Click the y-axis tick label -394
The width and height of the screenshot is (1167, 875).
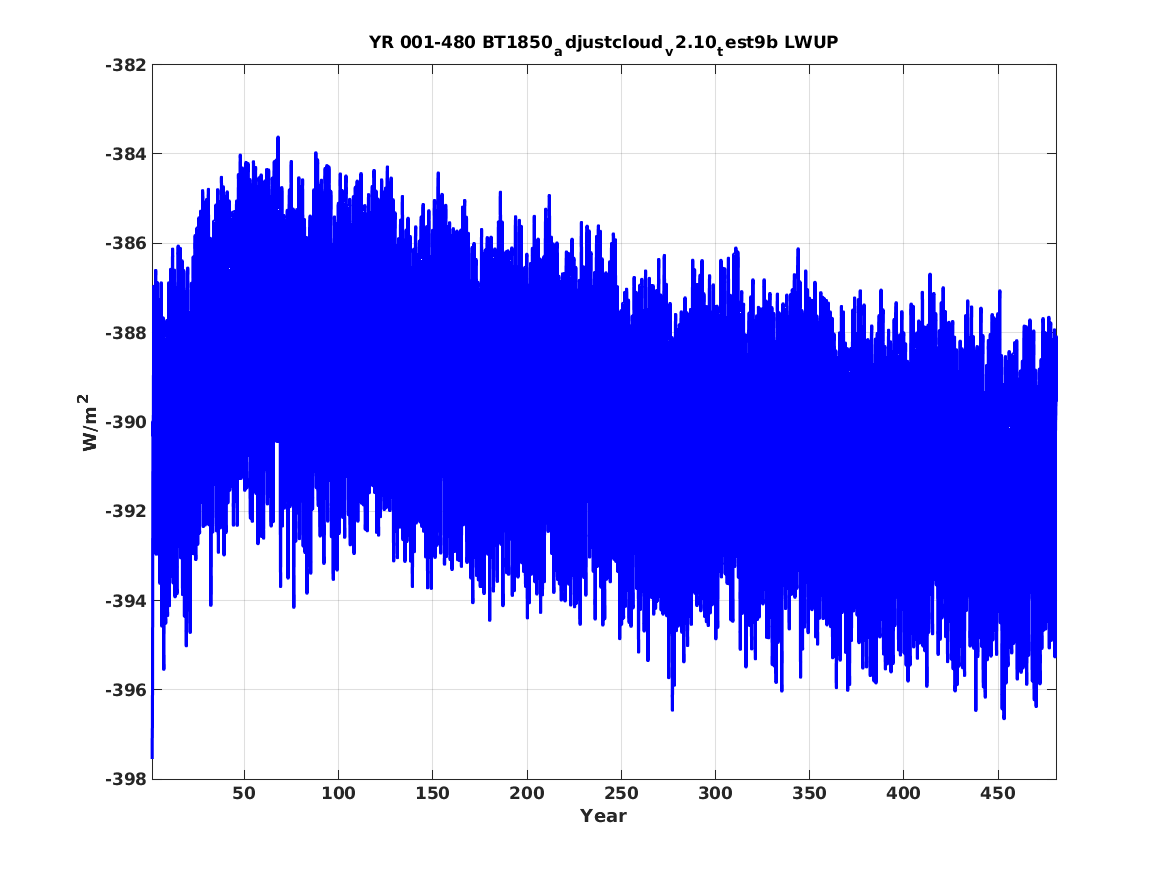click(126, 600)
